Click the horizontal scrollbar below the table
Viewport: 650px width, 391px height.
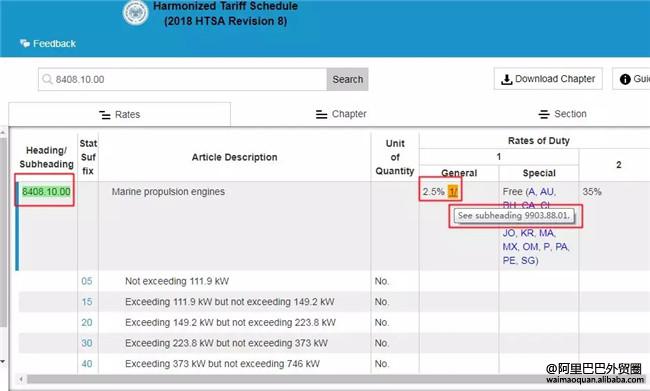tap(332, 379)
